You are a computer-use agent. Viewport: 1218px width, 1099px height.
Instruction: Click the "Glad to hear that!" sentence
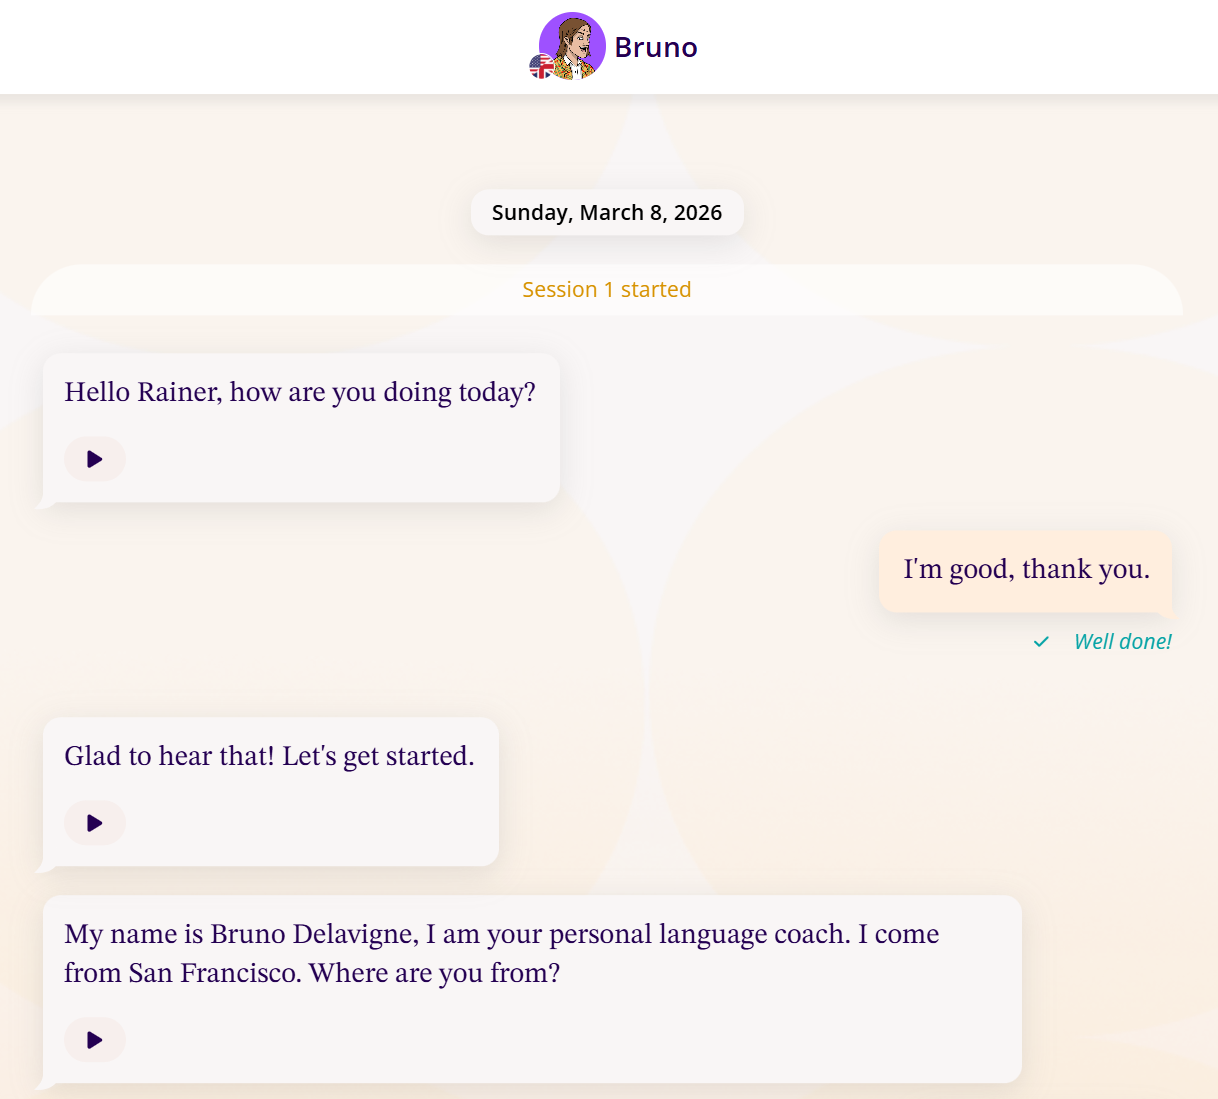[x=169, y=756]
